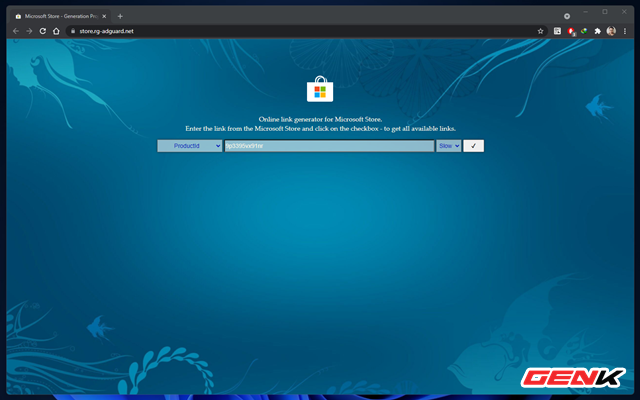This screenshot has width=640, height=400.
Task: Bookmark this page with the star icon
Action: coord(540,31)
